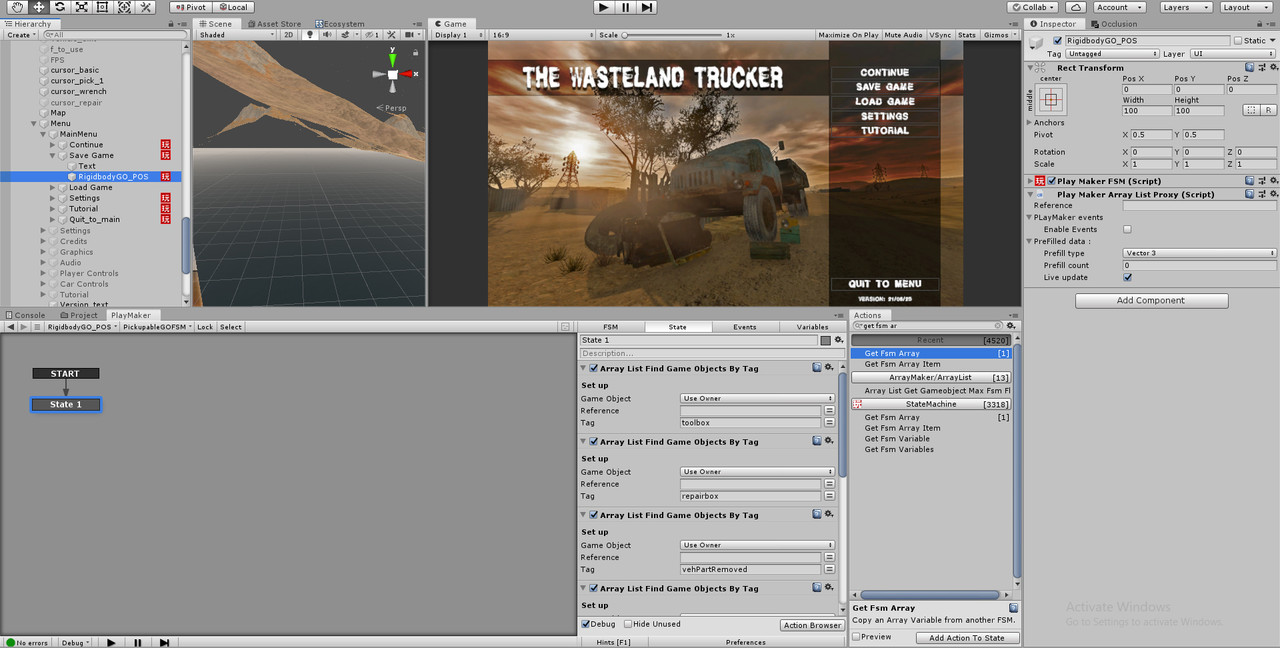This screenshot has width=1280, height=648.
Task: Open the Variables tab in PlayMaker
Action: click(x=812, y=326)
